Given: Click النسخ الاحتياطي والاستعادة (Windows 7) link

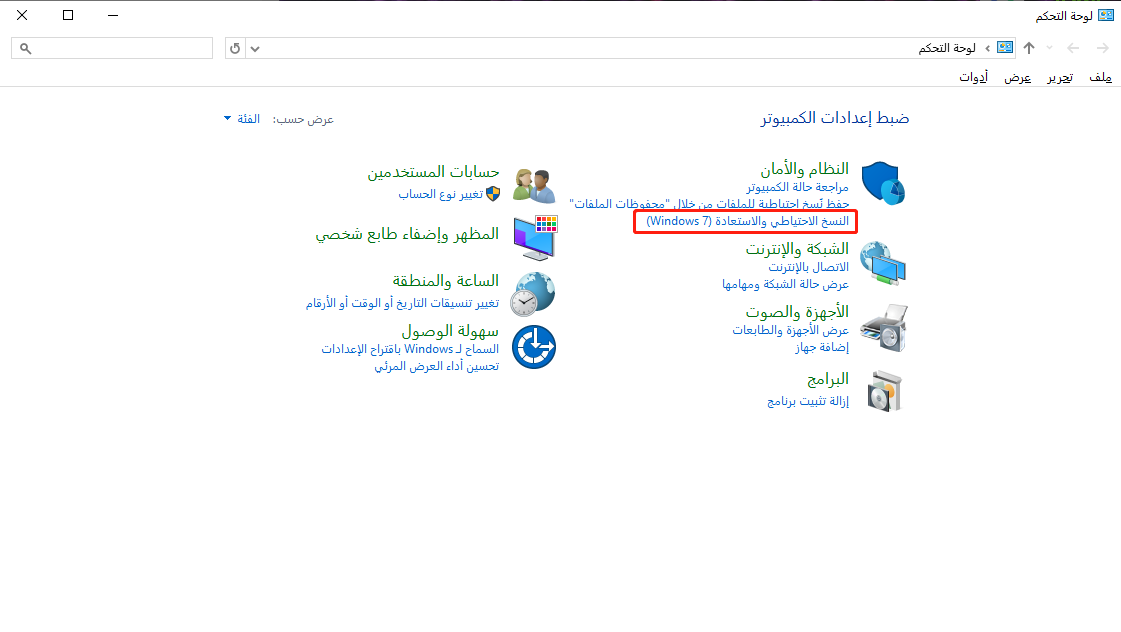Looking at the screenshot, I should (744, 221).
